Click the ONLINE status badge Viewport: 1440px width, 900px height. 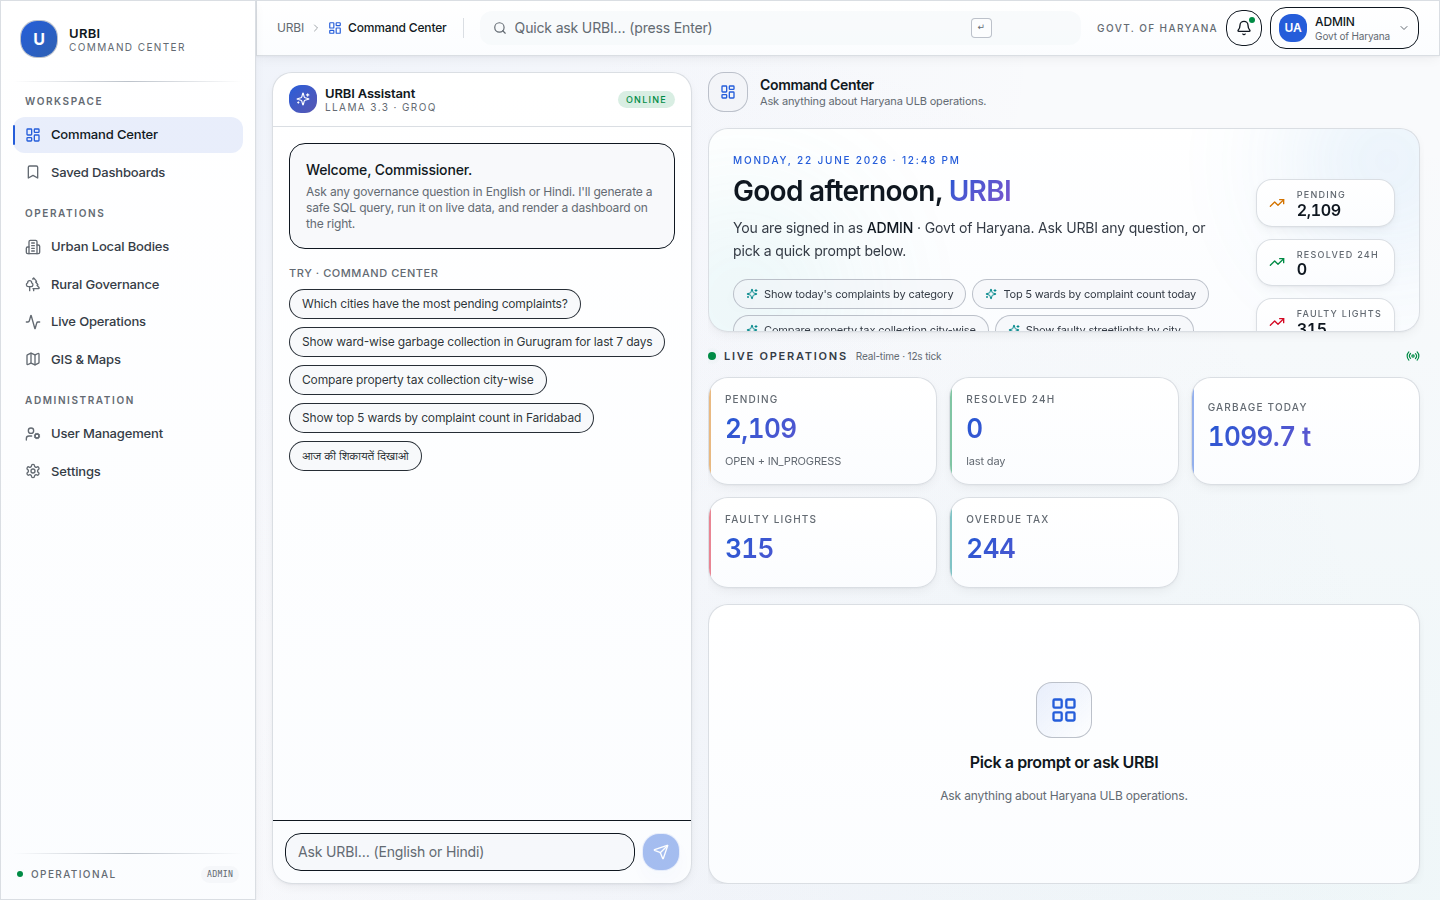[646, 100]
